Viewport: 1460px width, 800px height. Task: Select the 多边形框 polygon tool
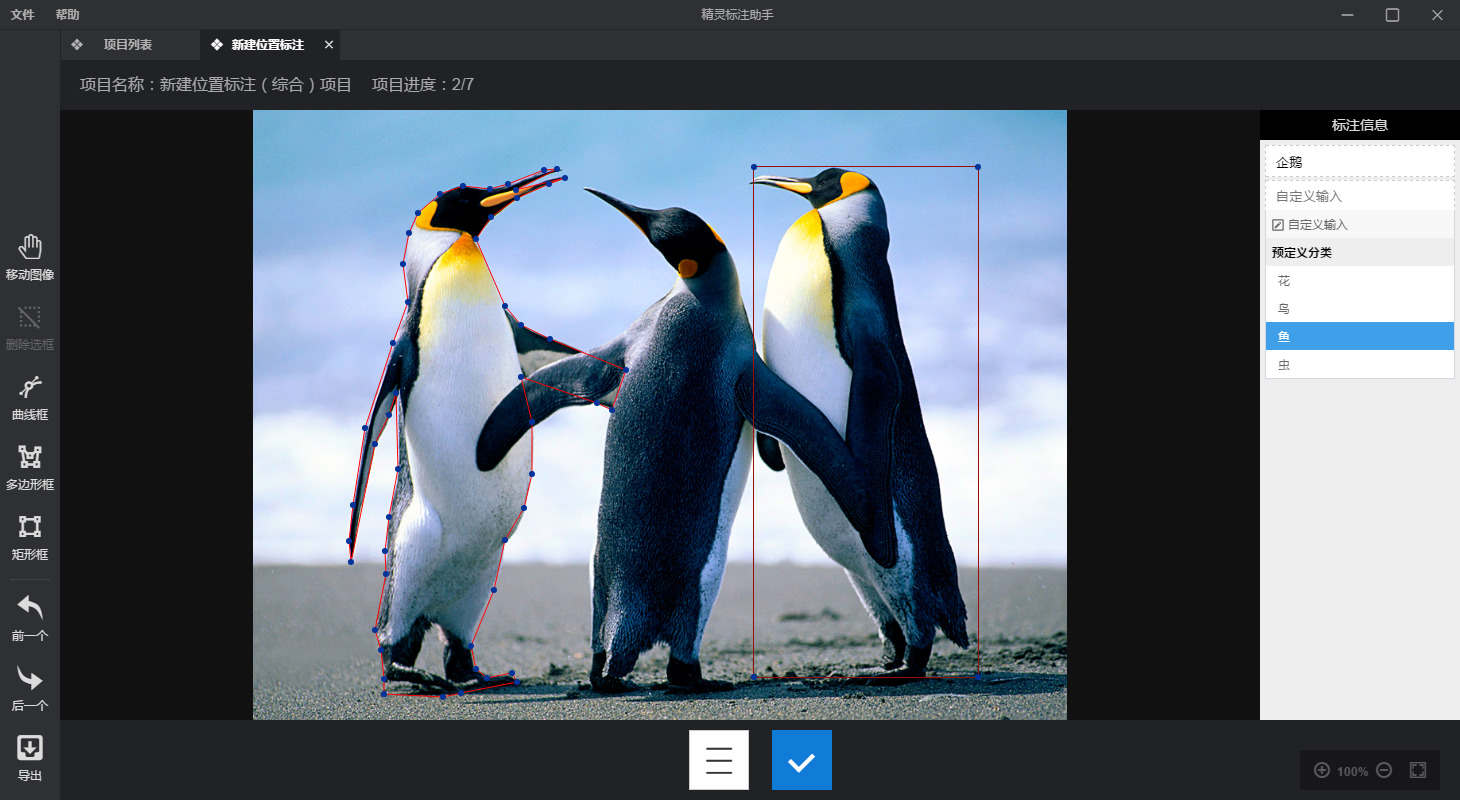30,467
